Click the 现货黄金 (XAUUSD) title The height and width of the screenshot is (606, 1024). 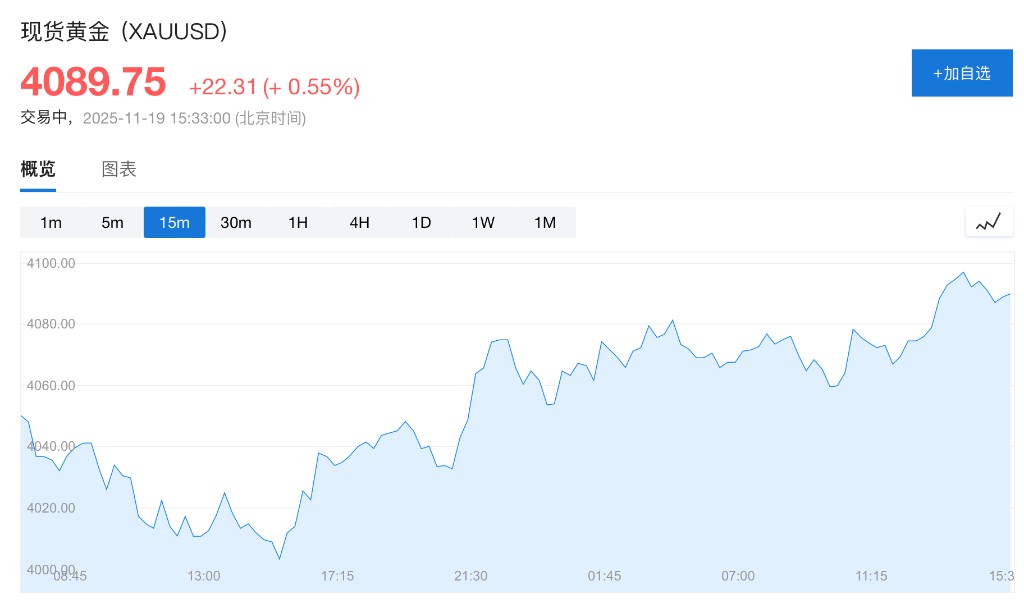tap(124, 31)
